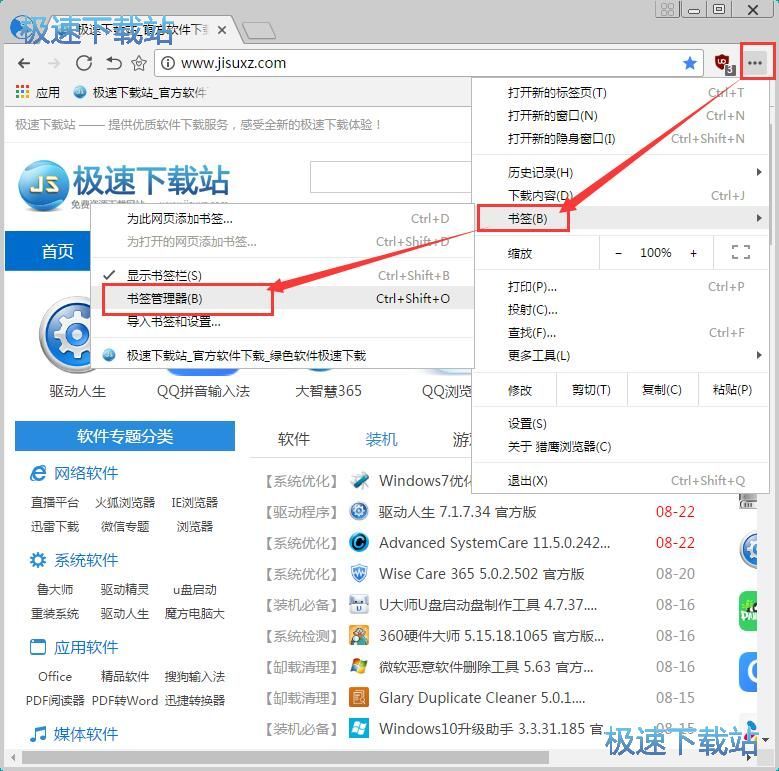
Task: Click the address bar URL field
Action: [428, 63]
